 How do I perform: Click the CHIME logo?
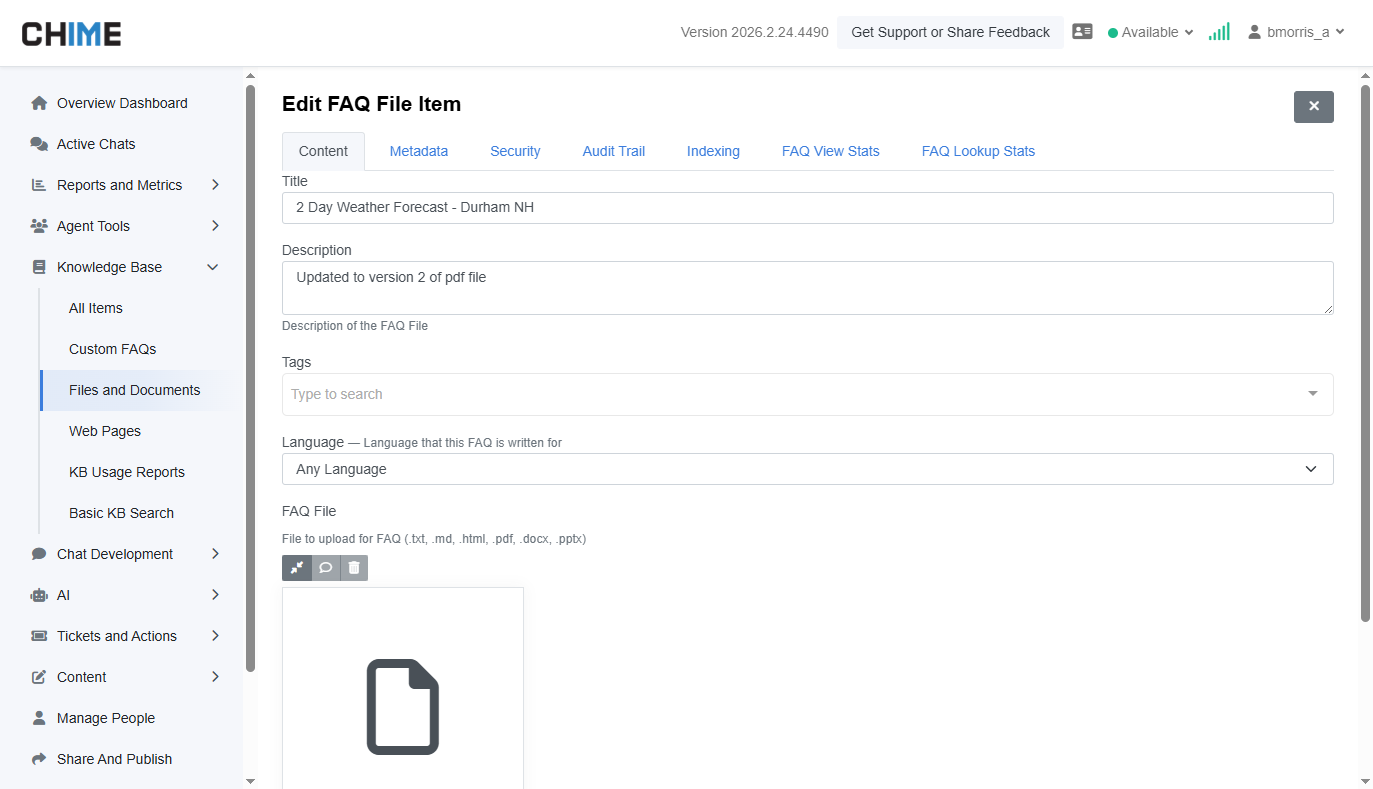tap(72, 34)
